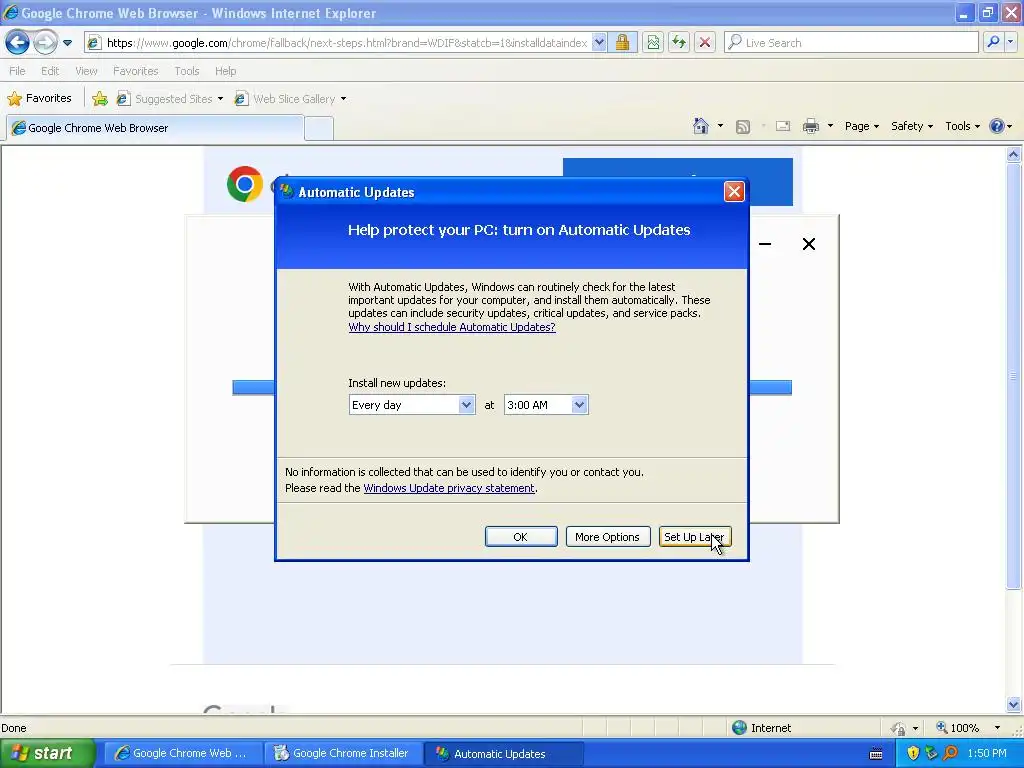Switch to Google Chrome Web taskbar item
Image resolution: width=1024 pixels, height=768 pixels.
point(182,754)
